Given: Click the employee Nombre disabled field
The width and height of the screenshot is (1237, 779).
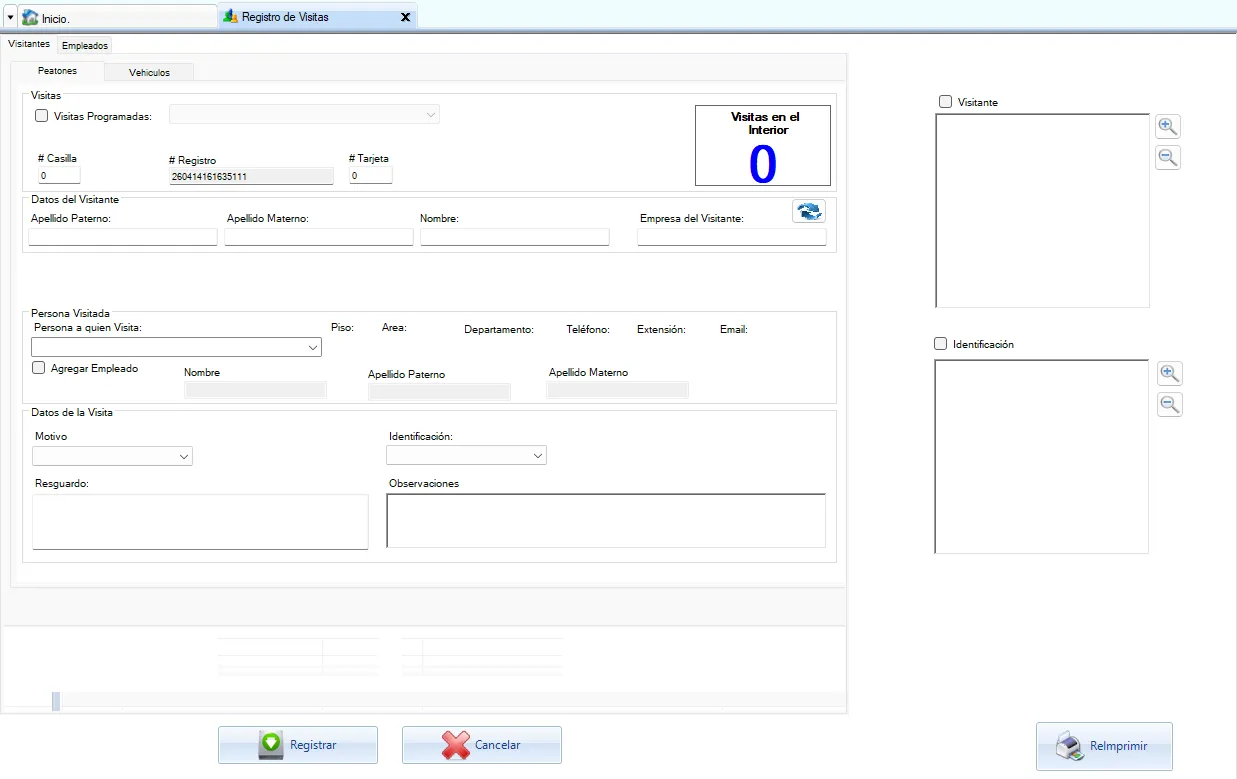Looking at the screenshot, I should pos(256,390).
